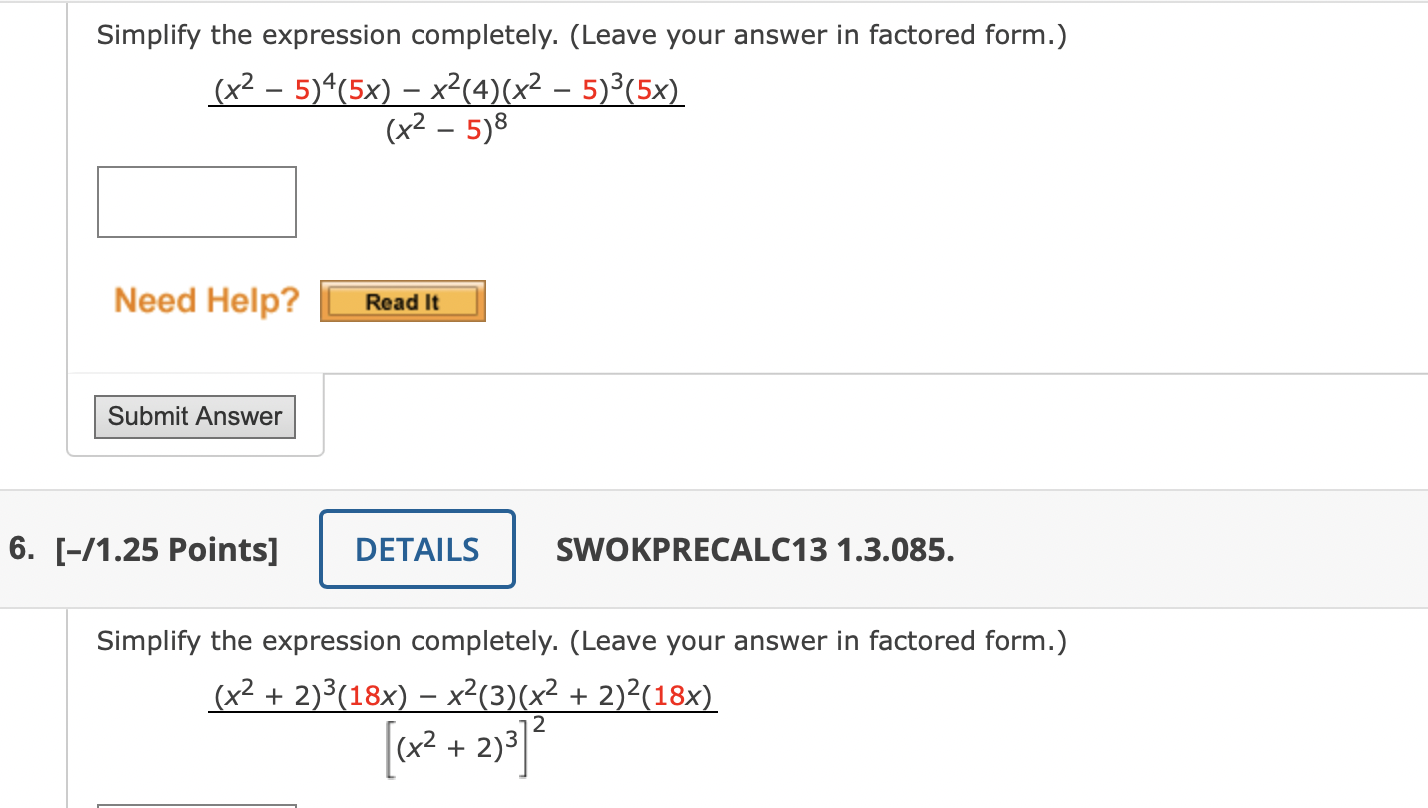Select the fraction expression in the first problem
This screenshot has width=1428, height=808.
click(x=447, y=108)
